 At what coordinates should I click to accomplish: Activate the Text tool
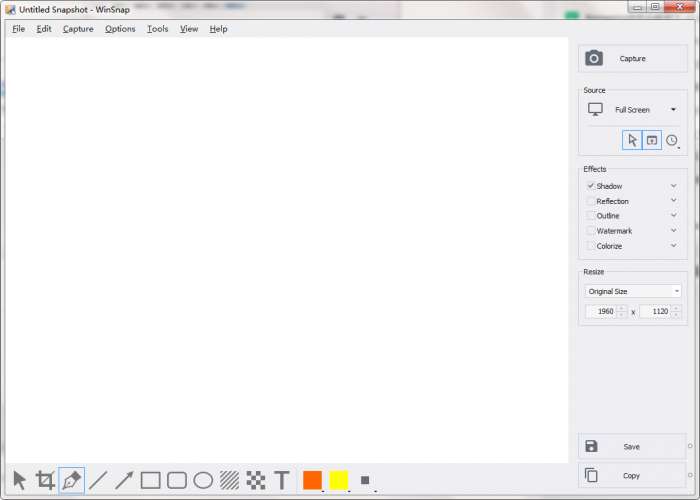(x=282, y=480)
